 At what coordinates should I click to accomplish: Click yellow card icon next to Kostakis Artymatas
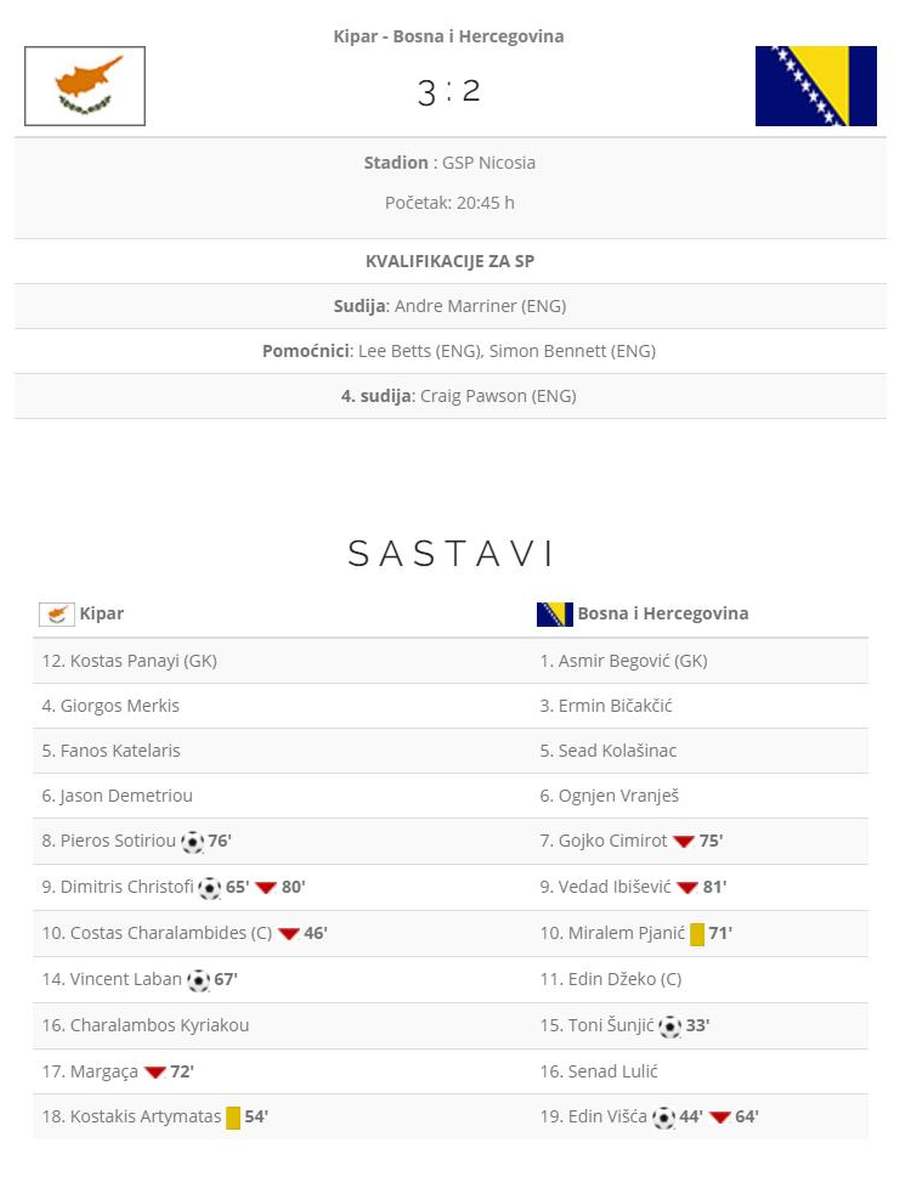click(233, 1118)
